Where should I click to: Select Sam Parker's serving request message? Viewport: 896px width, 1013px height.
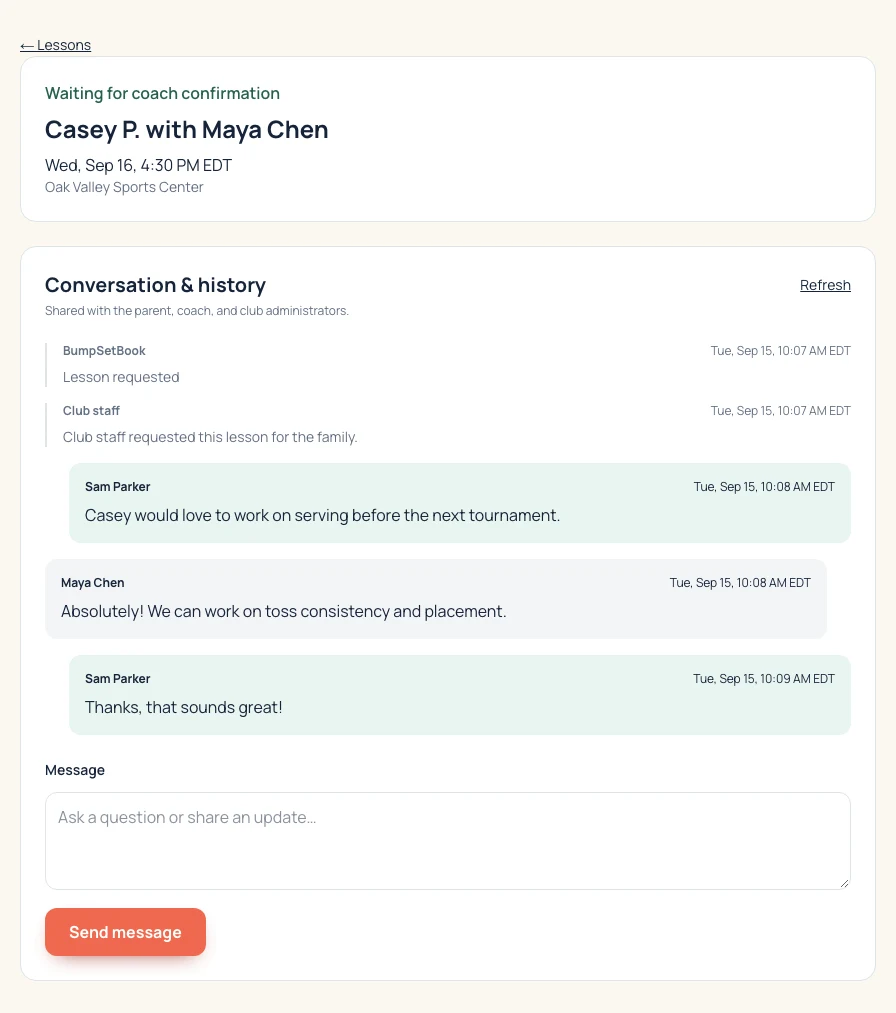coord(460,503)
